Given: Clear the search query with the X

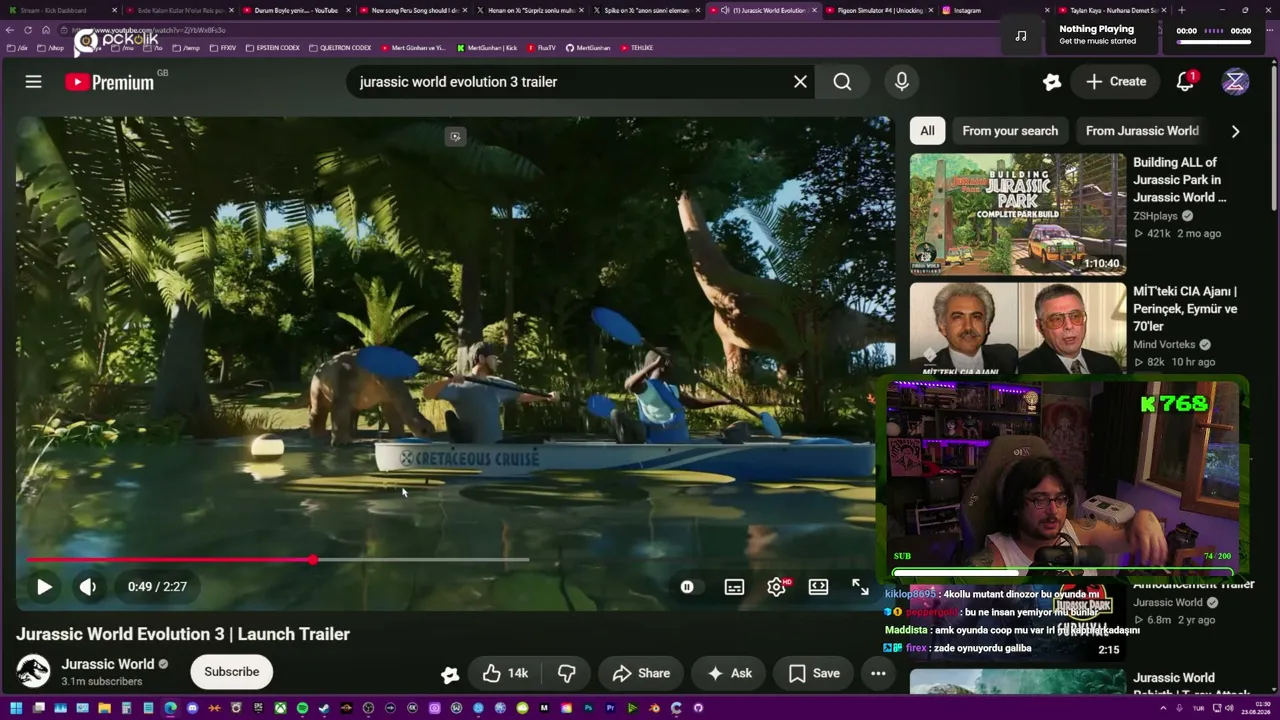Looking at the screenshot, I should [800, 82].
